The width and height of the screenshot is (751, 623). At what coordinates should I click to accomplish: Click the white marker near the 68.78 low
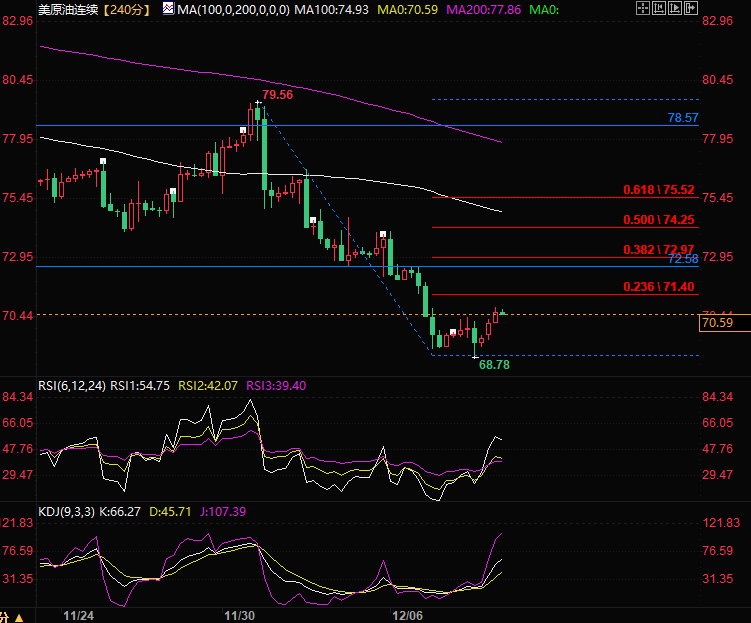(452, 332)
